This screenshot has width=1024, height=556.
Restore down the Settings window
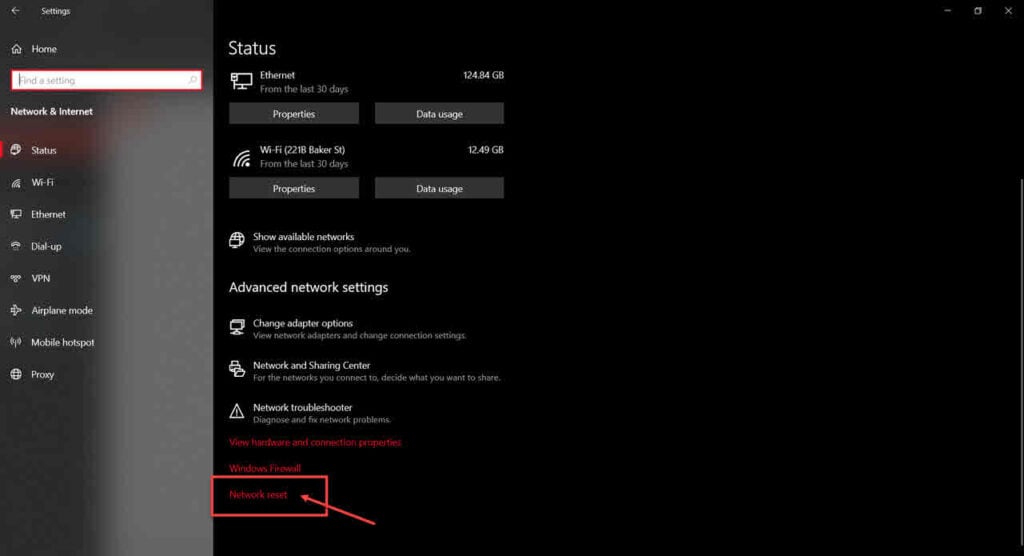tap(978, 10)
